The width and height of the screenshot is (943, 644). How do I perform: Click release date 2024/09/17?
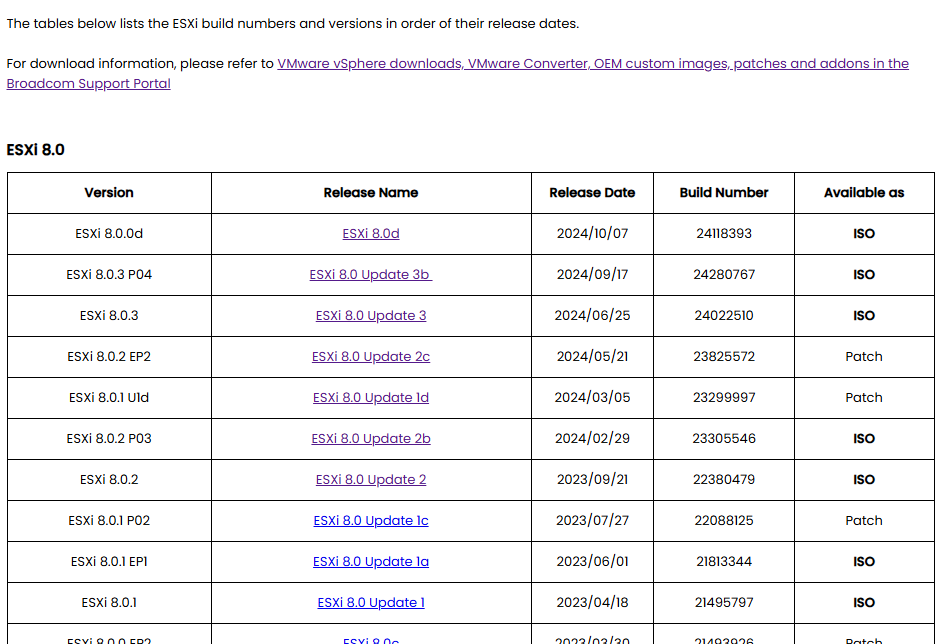coord(592,275)
